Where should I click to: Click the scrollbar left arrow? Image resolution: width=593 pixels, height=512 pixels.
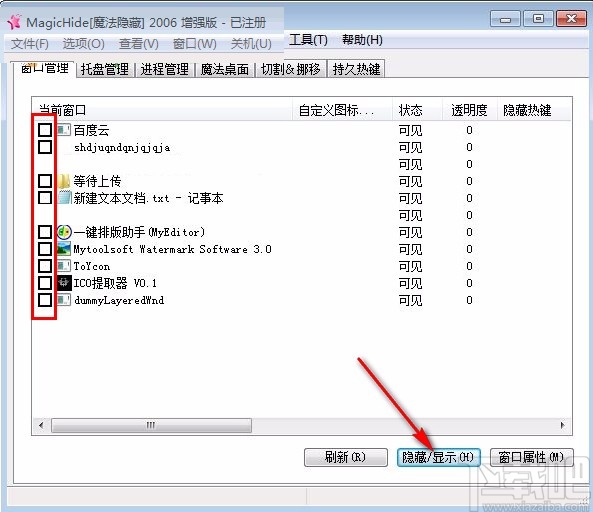pyautogui.click(x=41, y=425)
